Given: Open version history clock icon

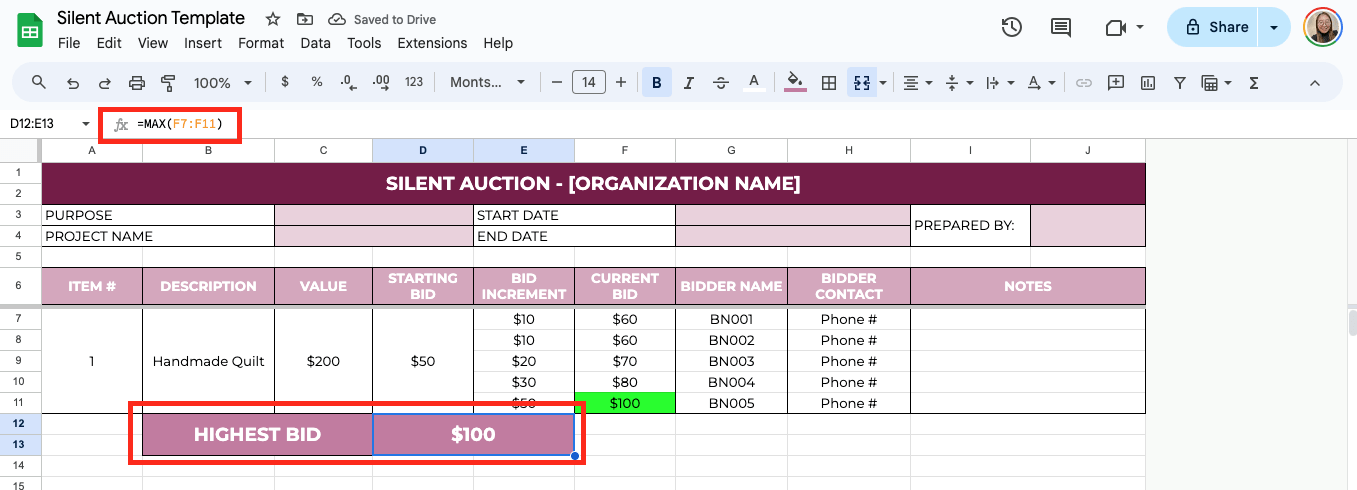Looking at the screenshot, I should click(1011, 27).
